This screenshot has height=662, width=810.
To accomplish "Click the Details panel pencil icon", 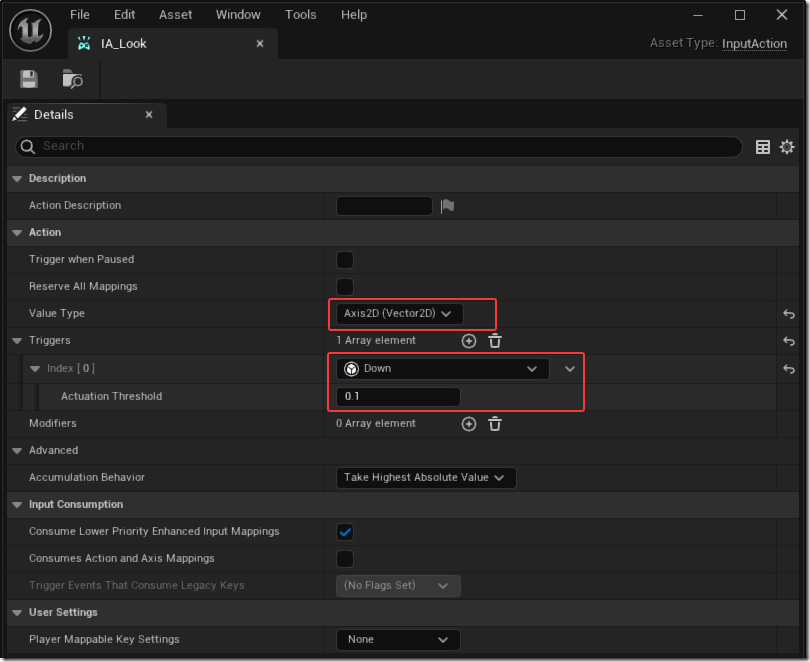I will tap(20, 114).
